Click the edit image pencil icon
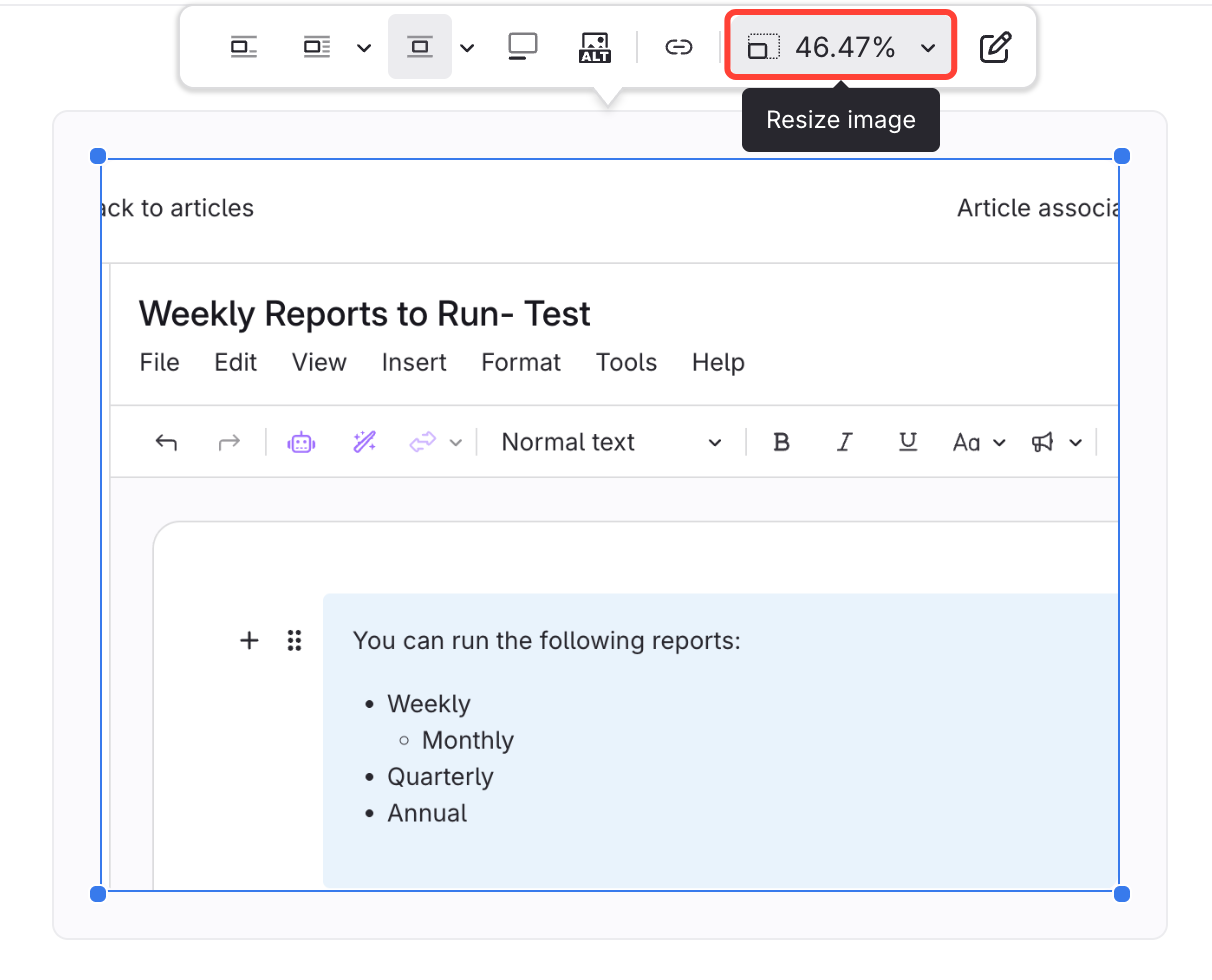This screenshot has width=1212, height=980. click(994, 47)
